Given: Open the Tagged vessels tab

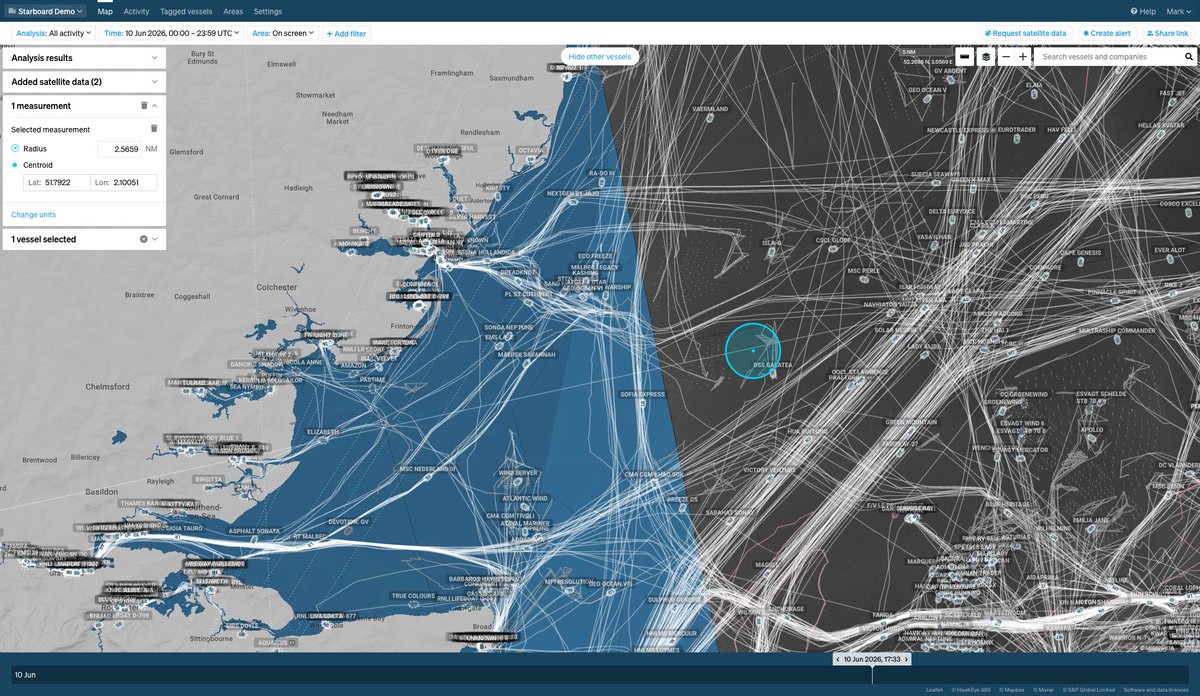Looking at the screenshot, I should point(186,11).
